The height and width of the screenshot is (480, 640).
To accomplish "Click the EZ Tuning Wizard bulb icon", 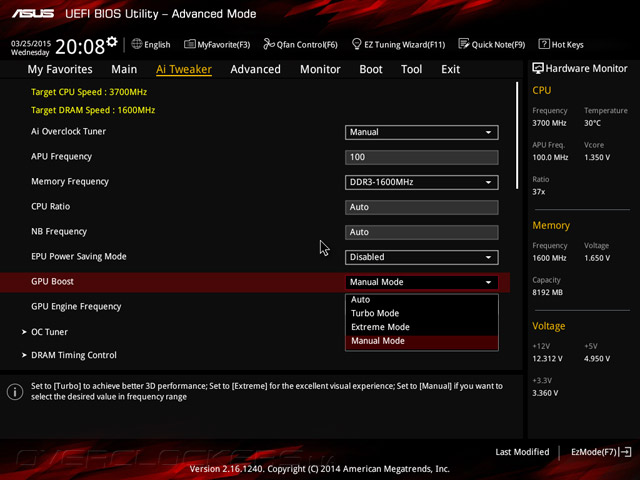I will (x=356, y=44).
